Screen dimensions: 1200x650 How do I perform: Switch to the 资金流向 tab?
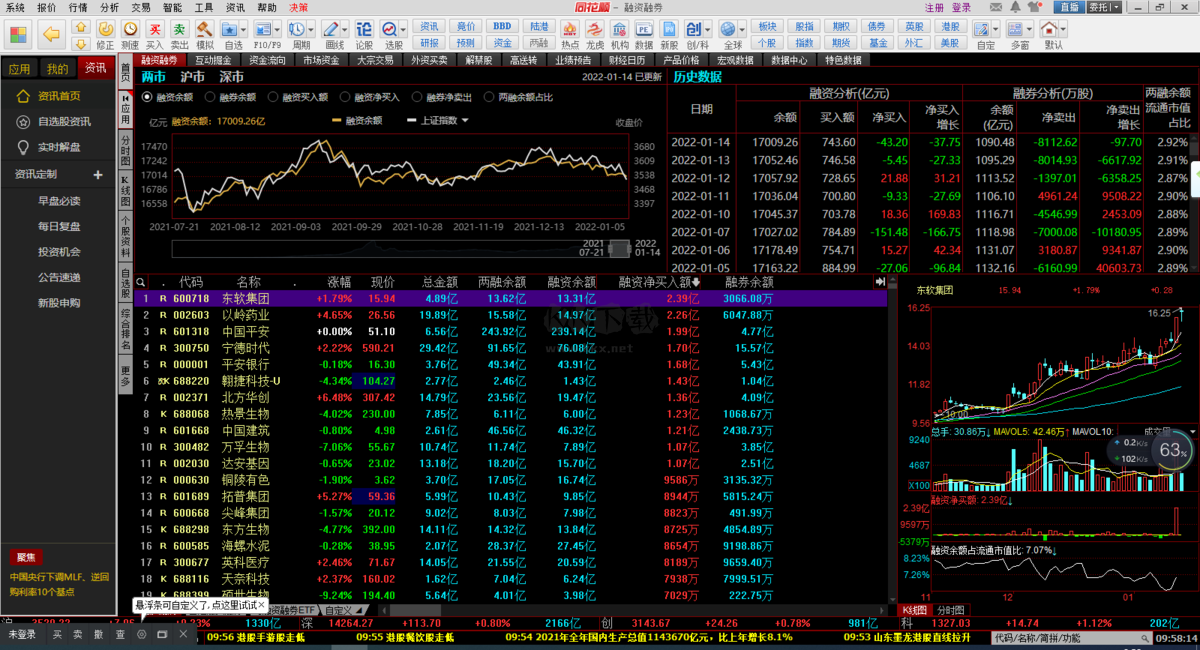[267, 61]
